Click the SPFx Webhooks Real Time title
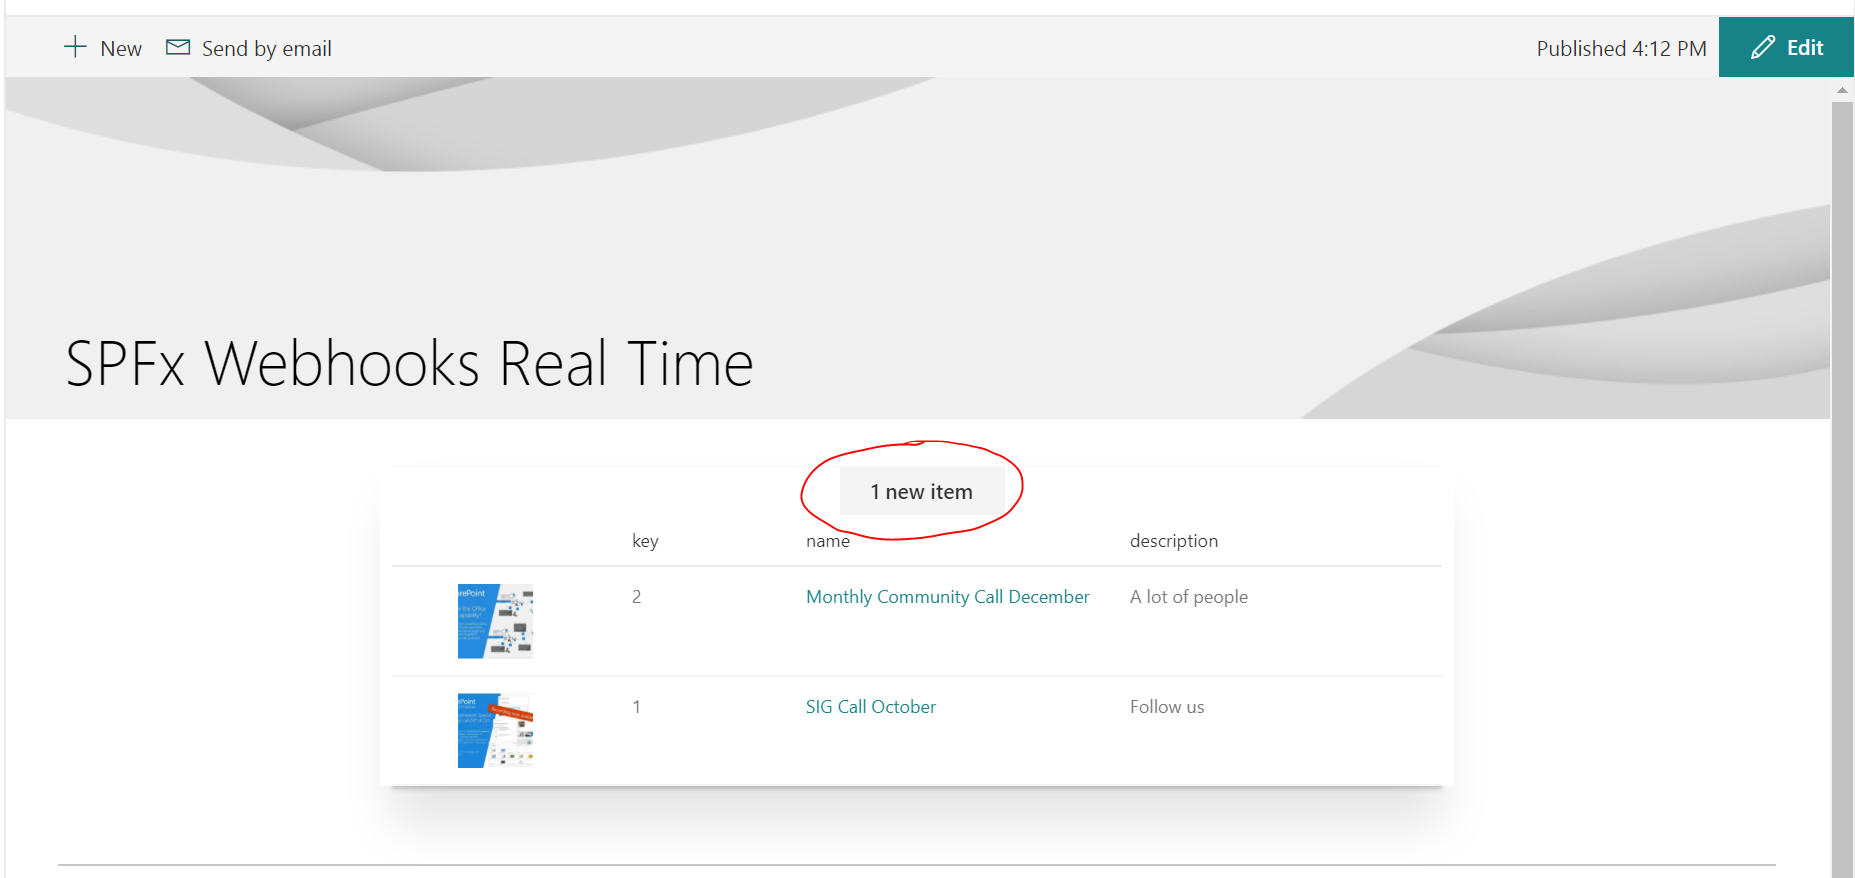Screen dimensions: 1855x878 409,363
